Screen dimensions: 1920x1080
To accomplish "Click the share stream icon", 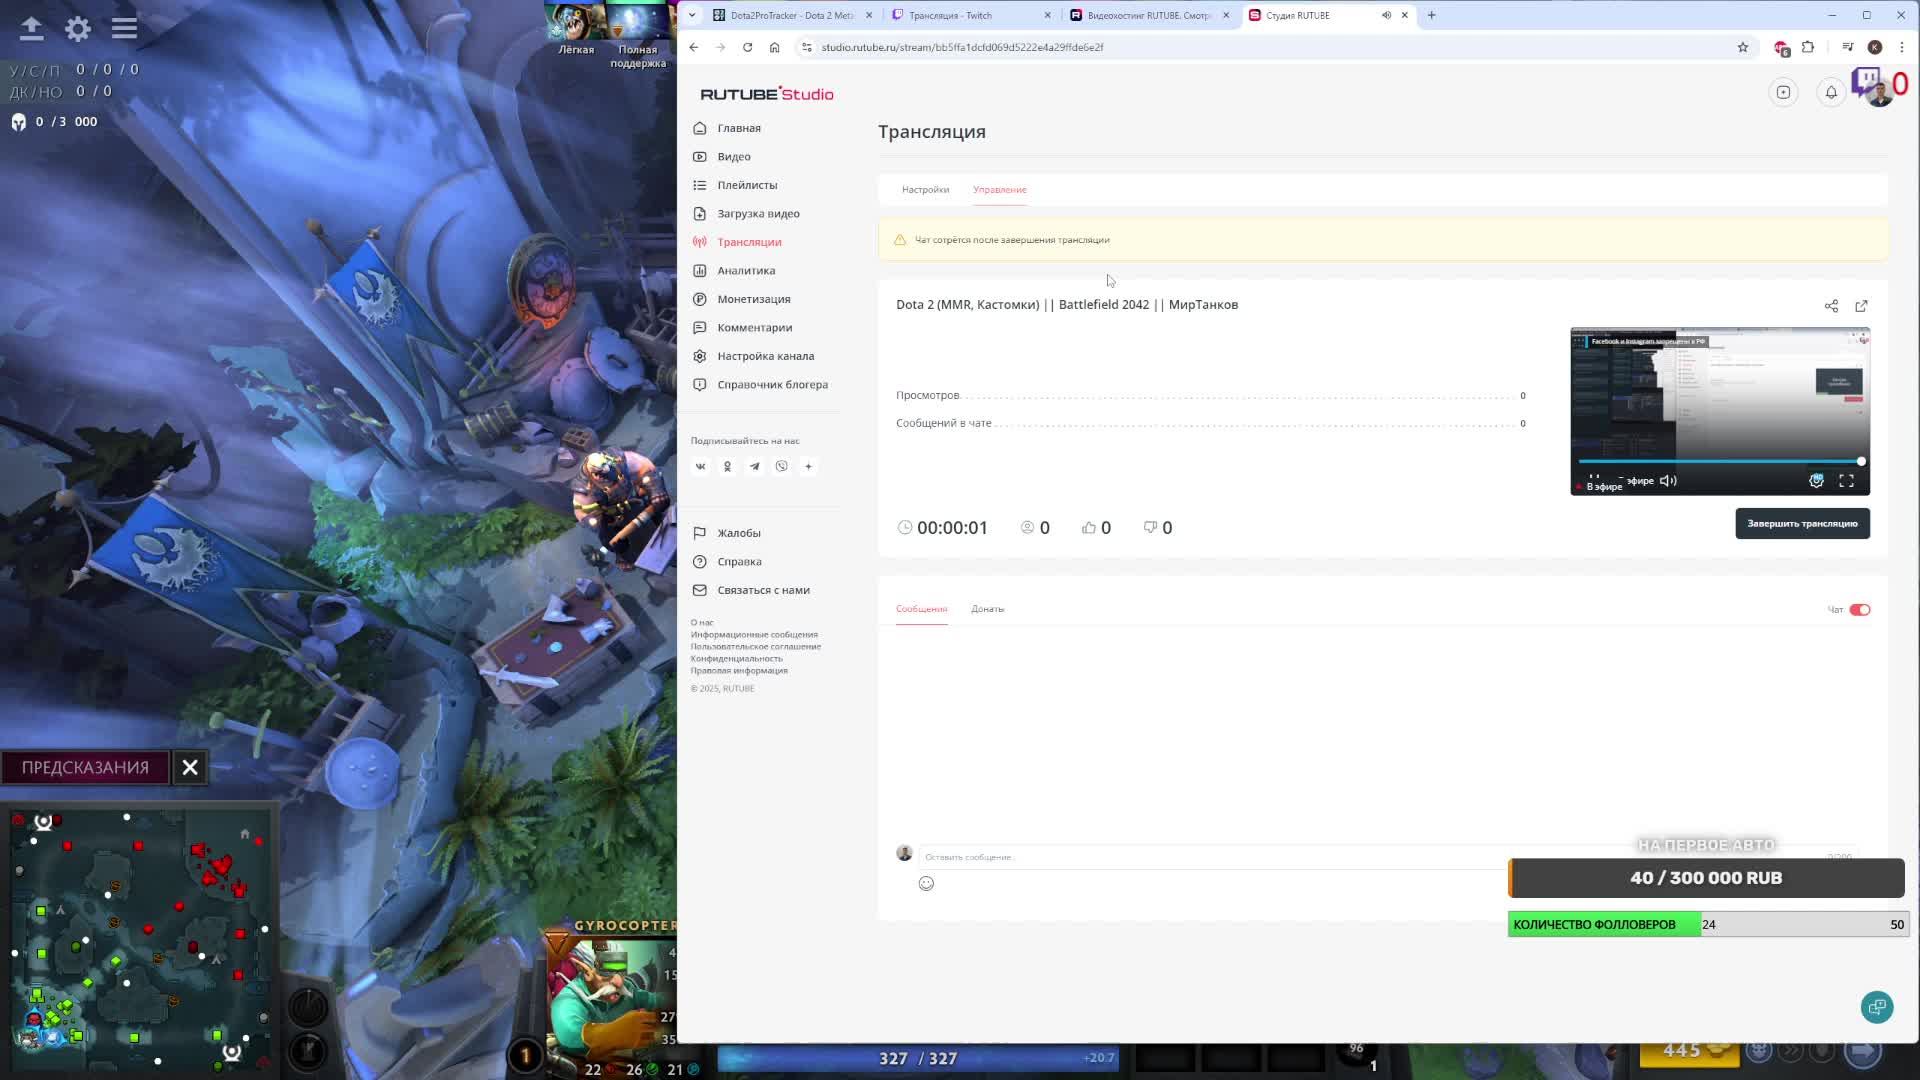I will [x=1831, y=306].
